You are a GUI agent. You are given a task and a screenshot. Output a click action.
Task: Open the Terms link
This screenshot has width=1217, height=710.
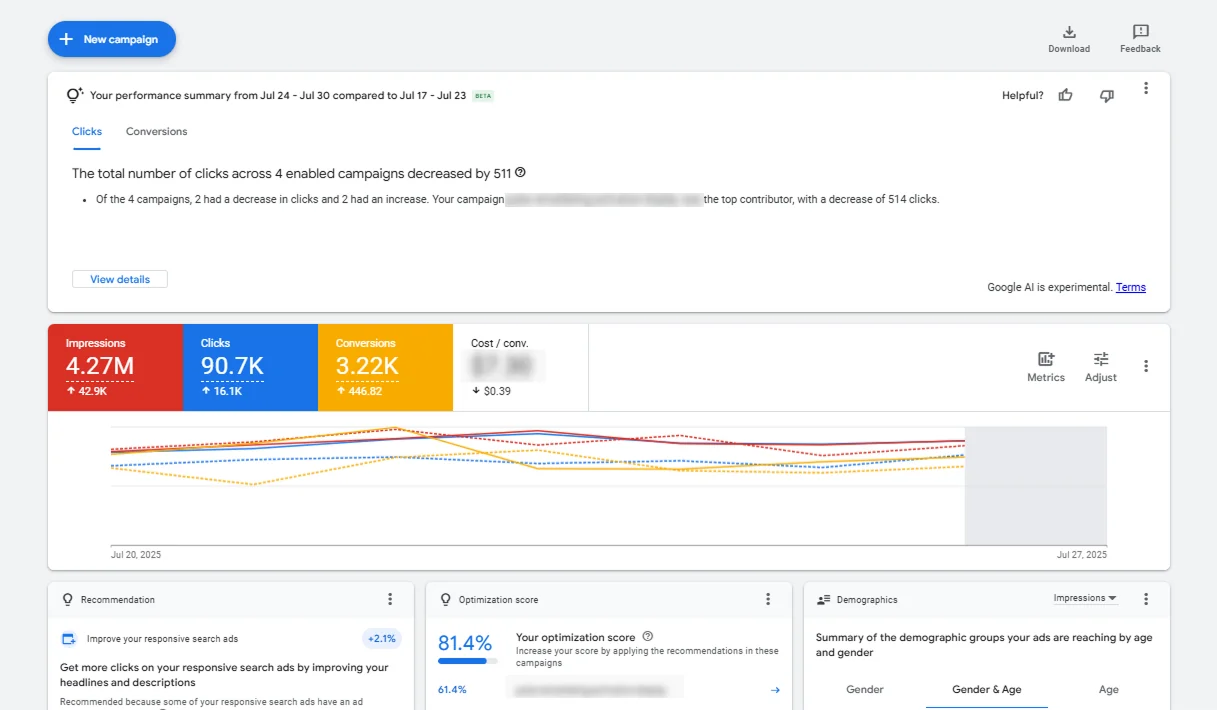(x=1131, y=287)
